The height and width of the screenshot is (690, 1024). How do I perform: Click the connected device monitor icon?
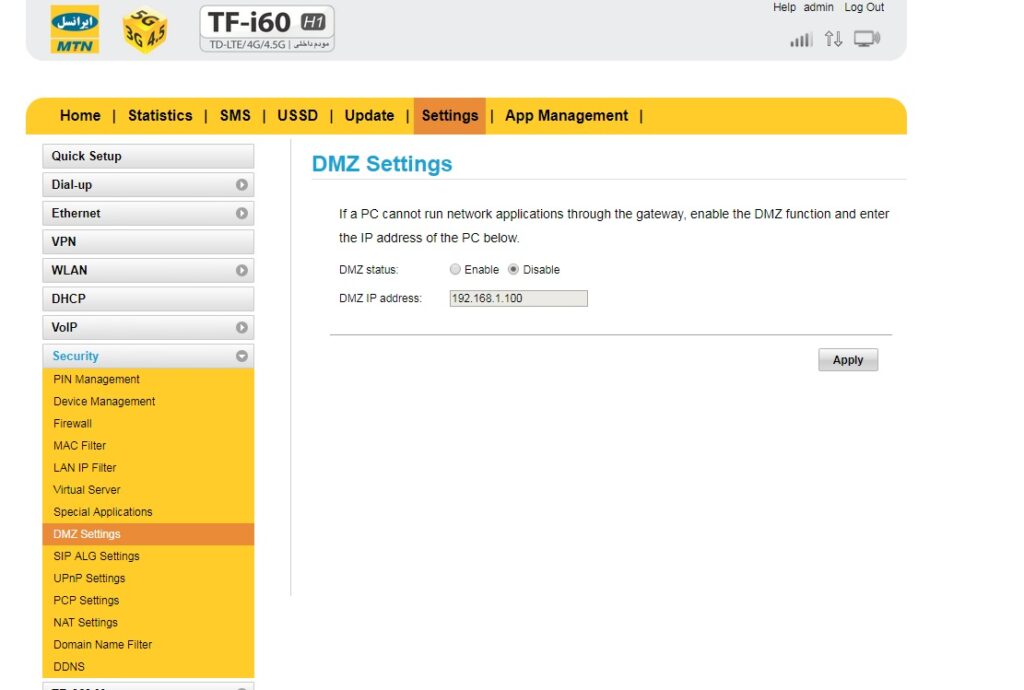[x=867, y=39]
